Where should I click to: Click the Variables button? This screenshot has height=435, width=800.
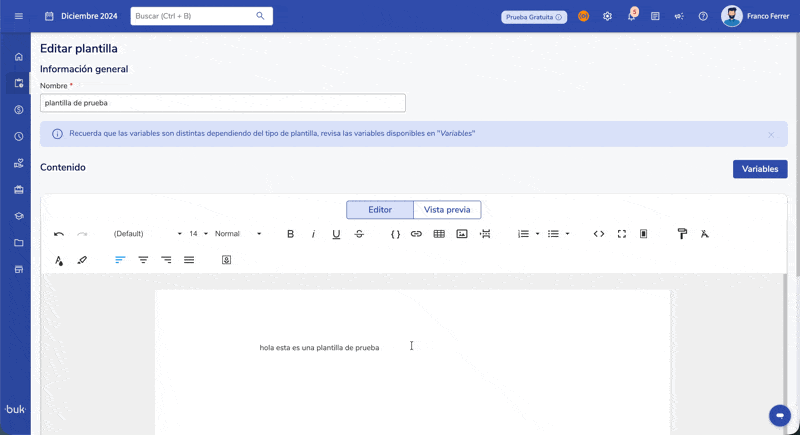click(759, 169)
